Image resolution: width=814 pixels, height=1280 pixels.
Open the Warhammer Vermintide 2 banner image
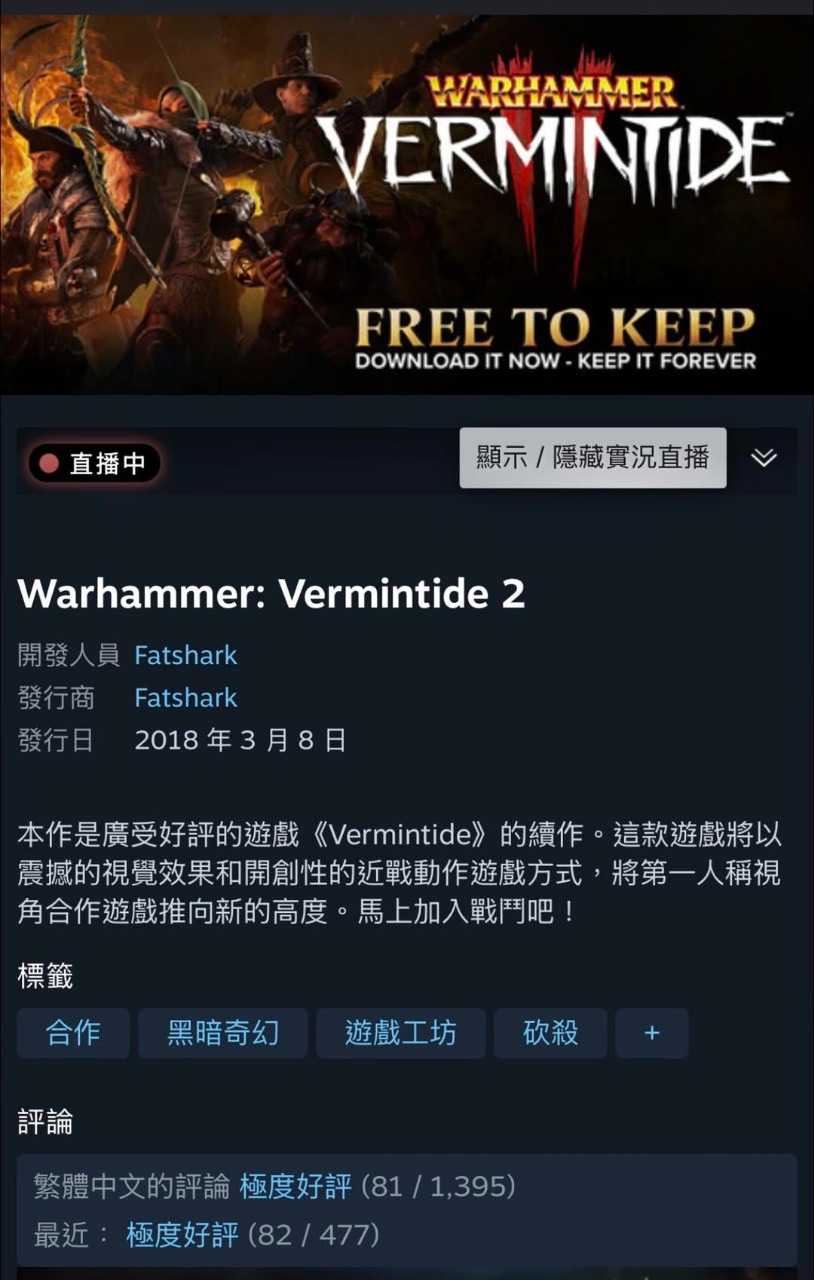(407, 204)
